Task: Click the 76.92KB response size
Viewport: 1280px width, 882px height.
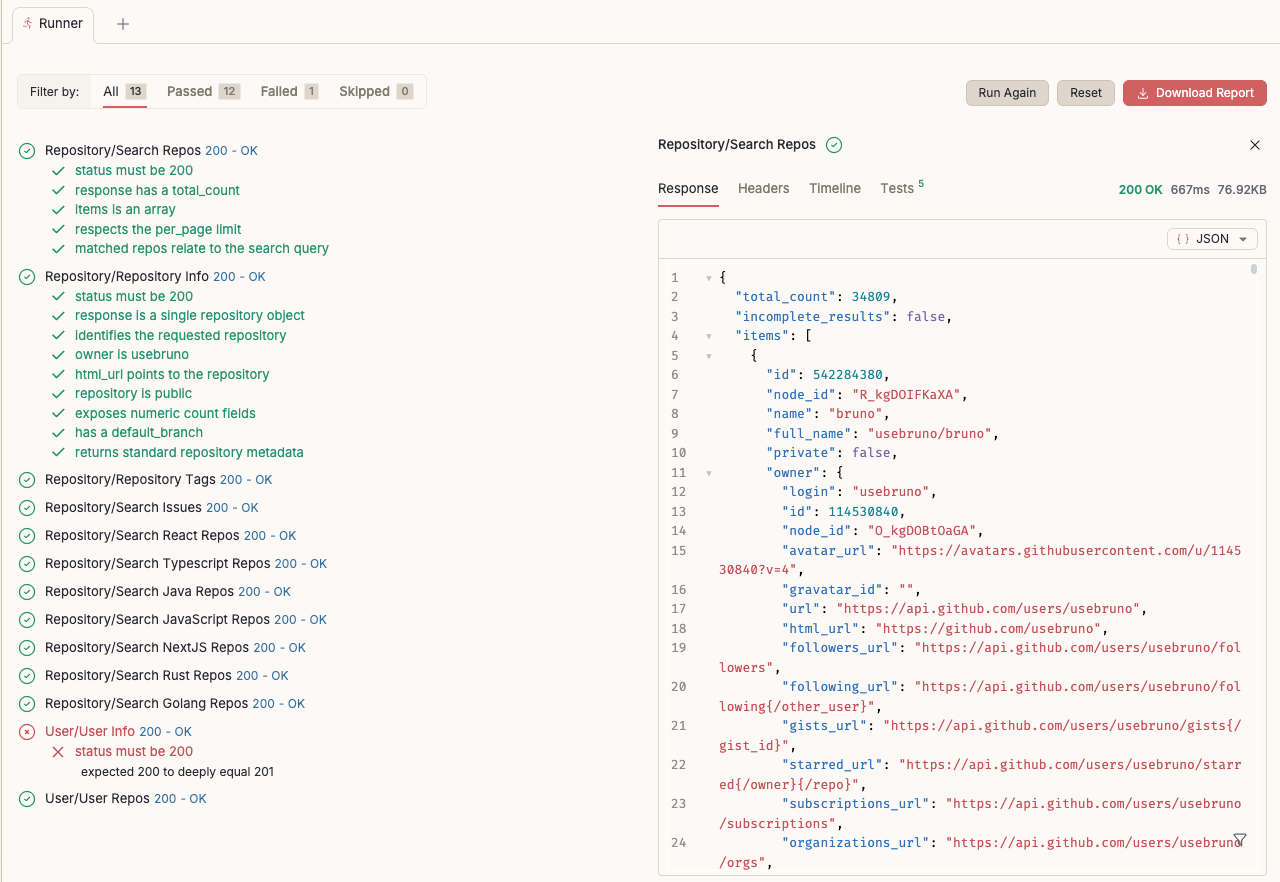Action: [1242, 189]
